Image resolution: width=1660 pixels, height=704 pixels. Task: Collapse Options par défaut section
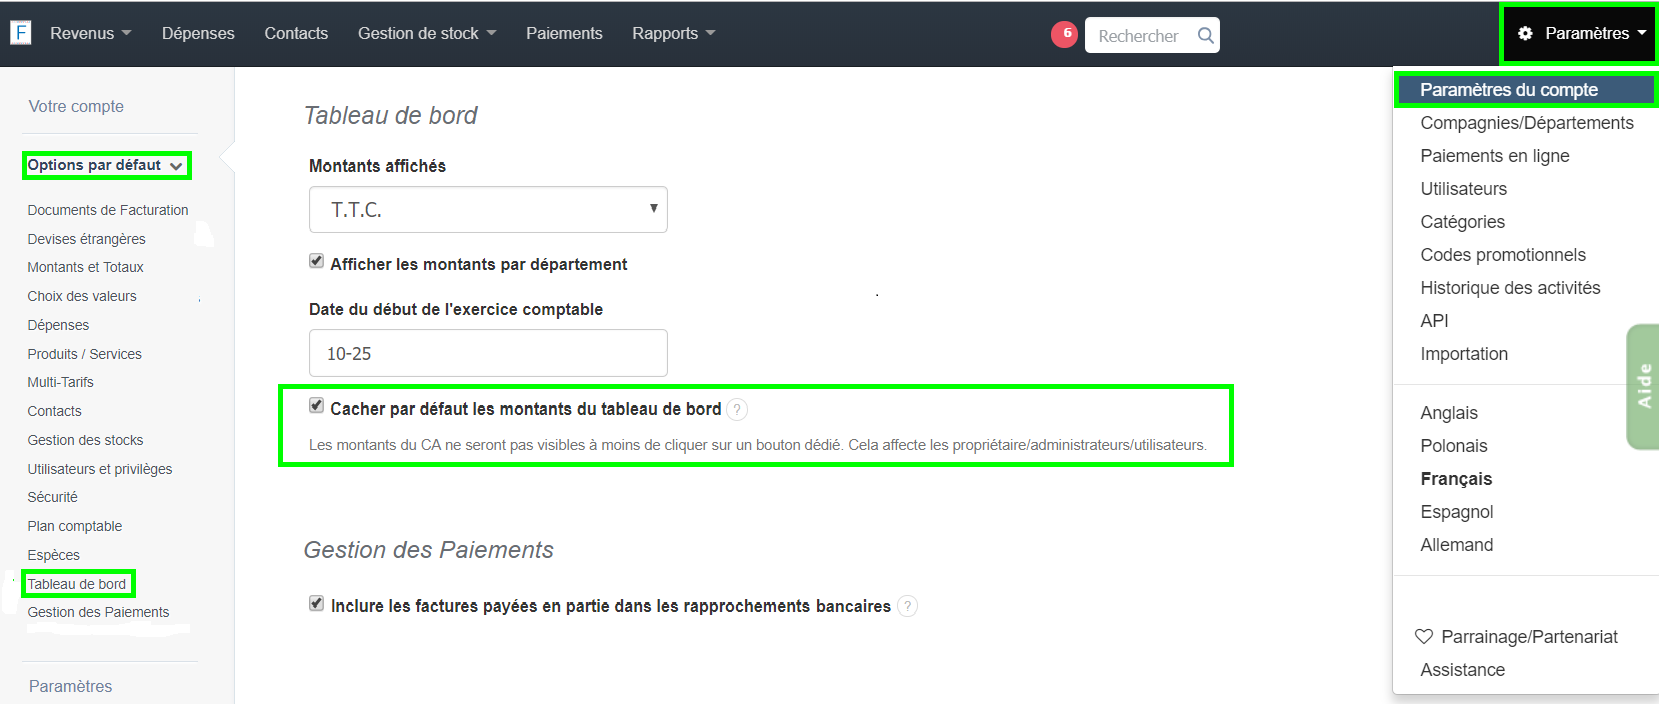(x=106, y=165)
